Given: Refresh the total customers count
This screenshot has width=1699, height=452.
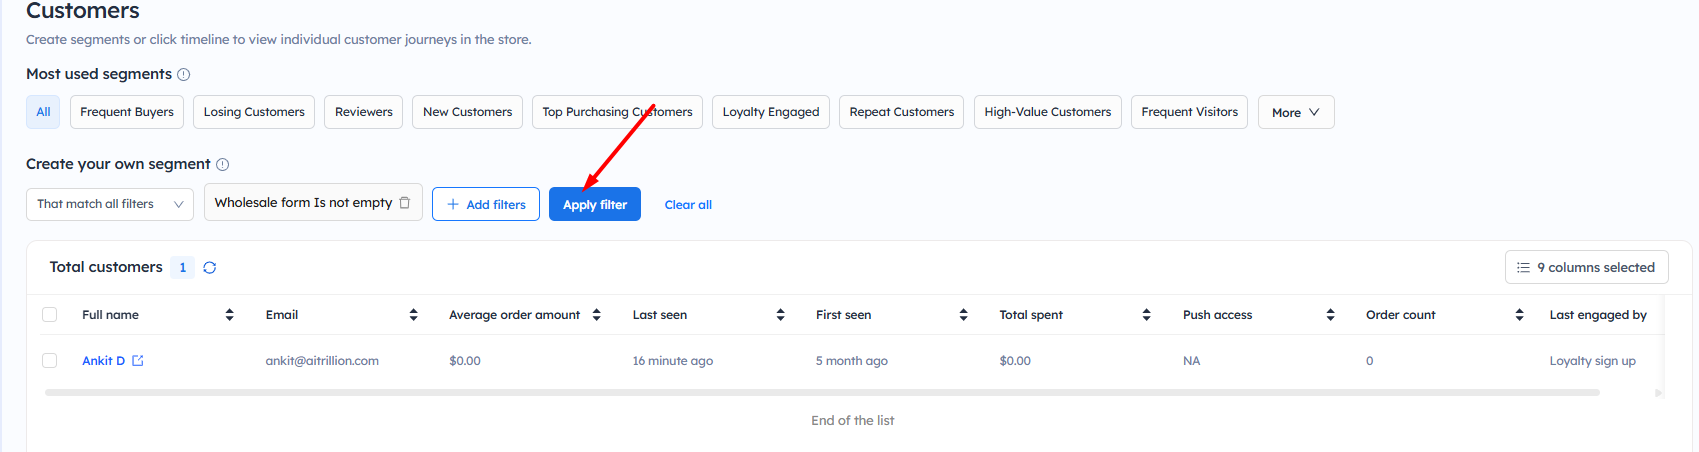Looking at the screenshot, I should click(x=210, y=268).
